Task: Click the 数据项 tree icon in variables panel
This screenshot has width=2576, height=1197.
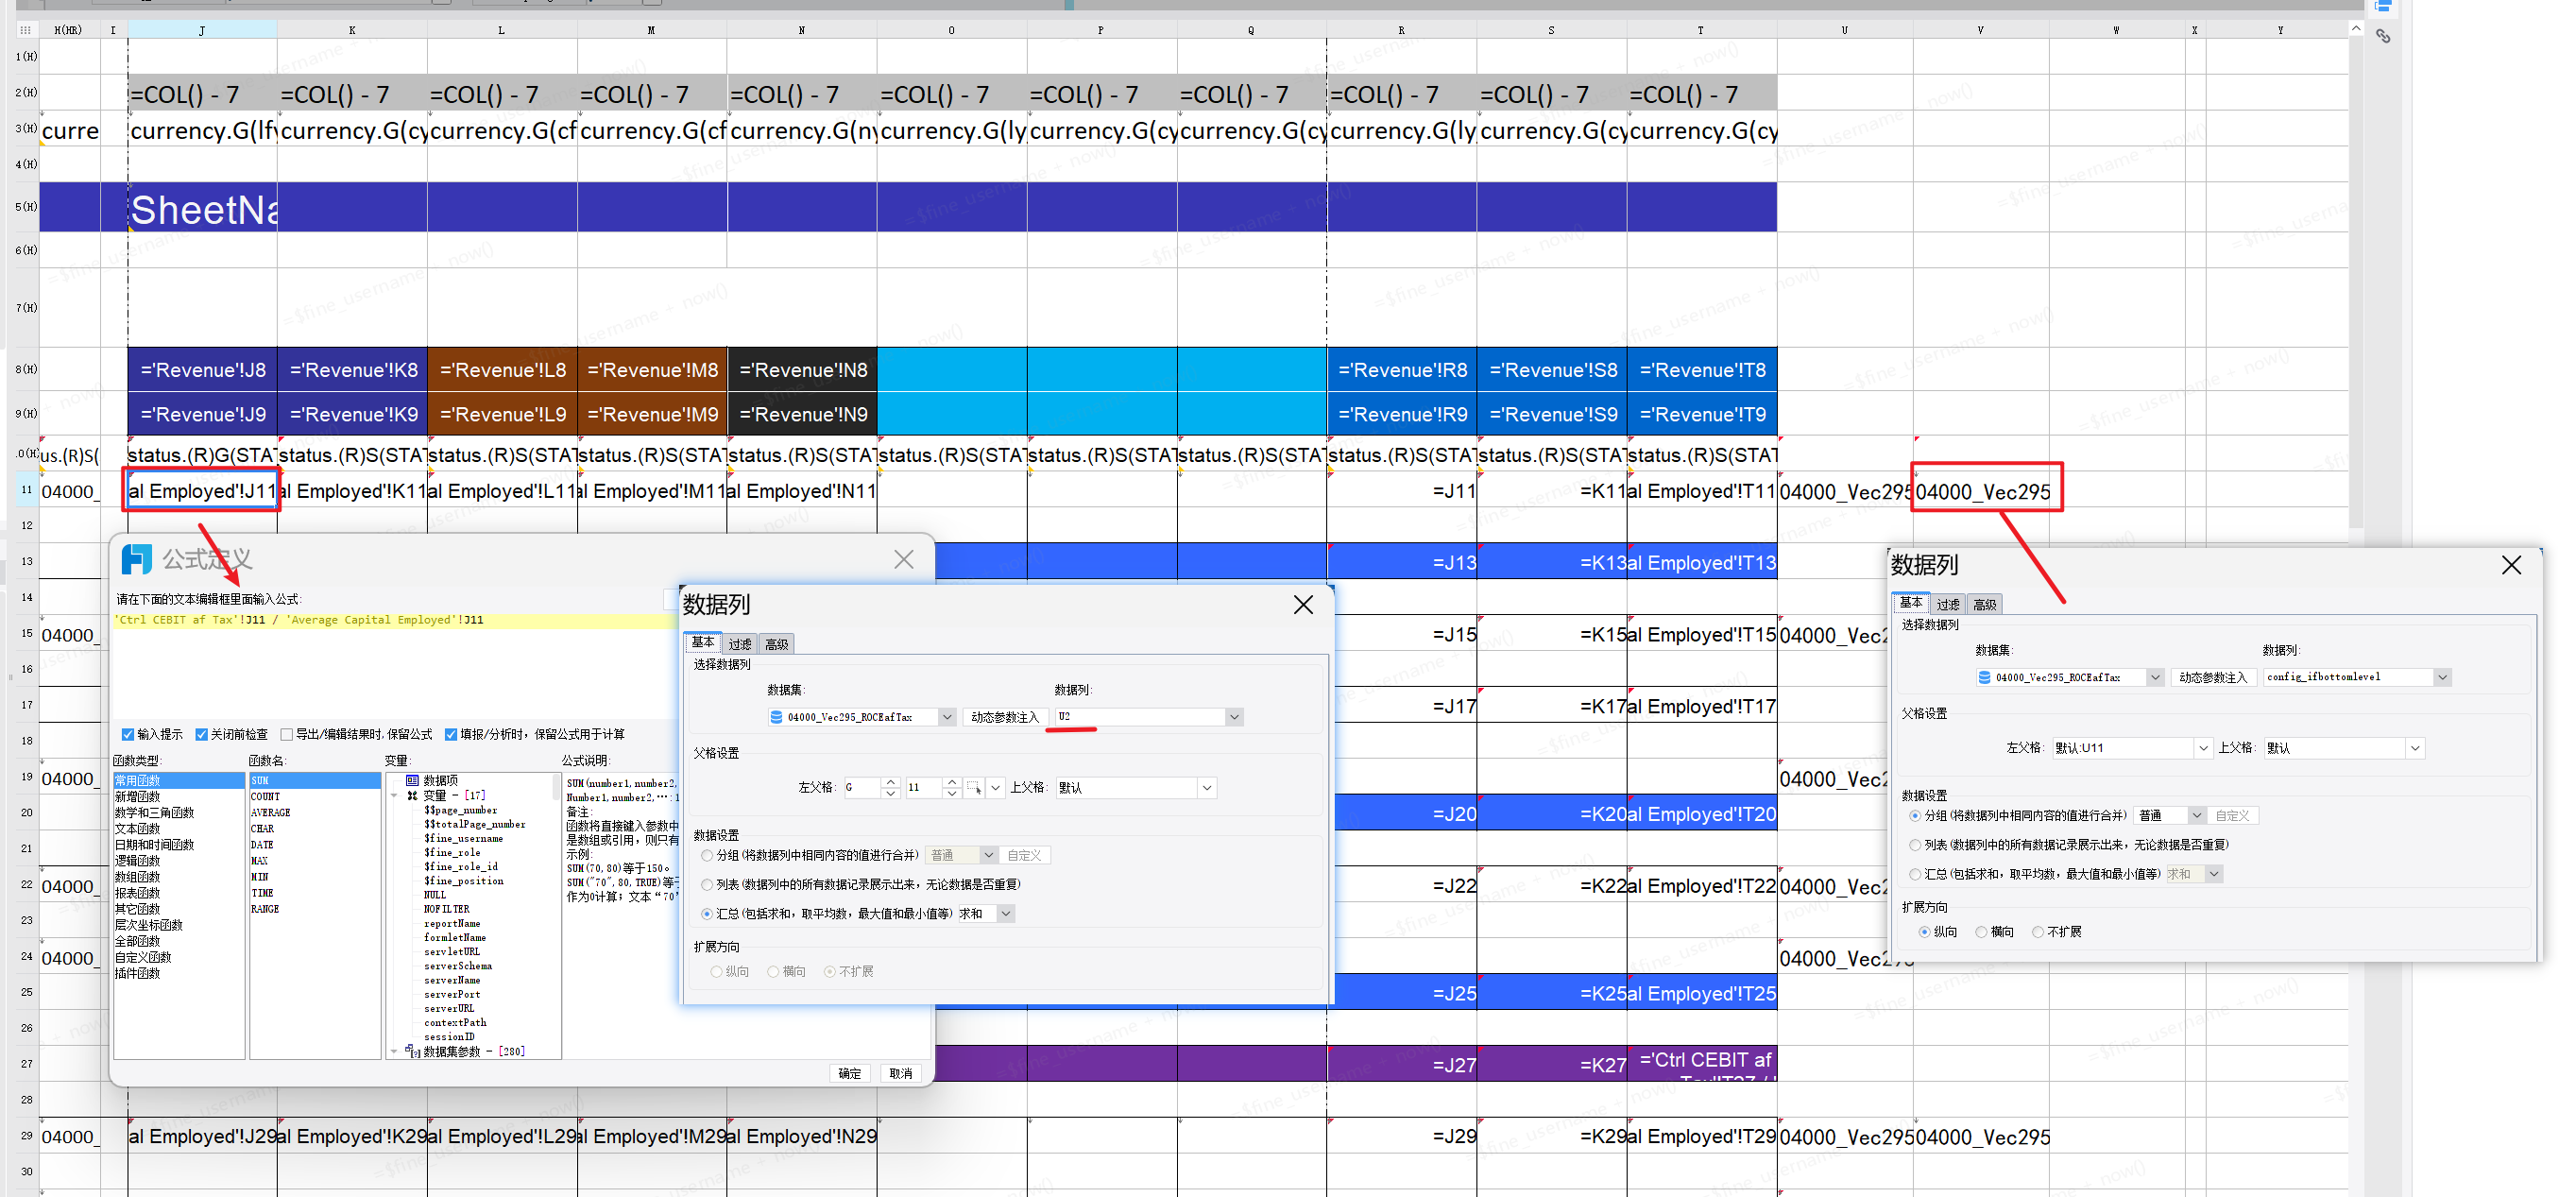Action: pos(412,780)
